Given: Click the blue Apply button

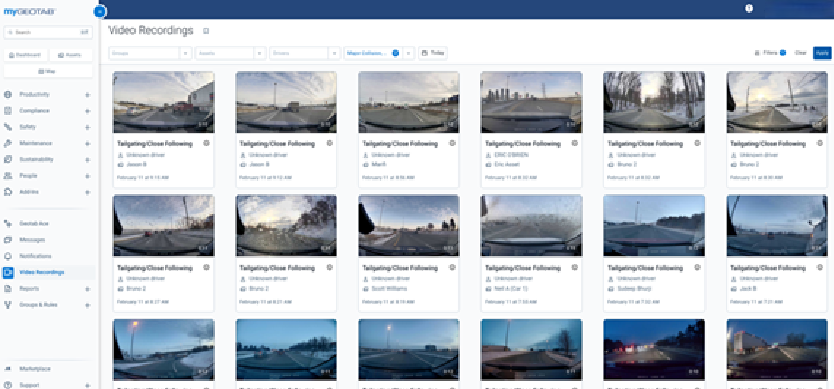Looking at the screenshot, I should coord(822,53).
